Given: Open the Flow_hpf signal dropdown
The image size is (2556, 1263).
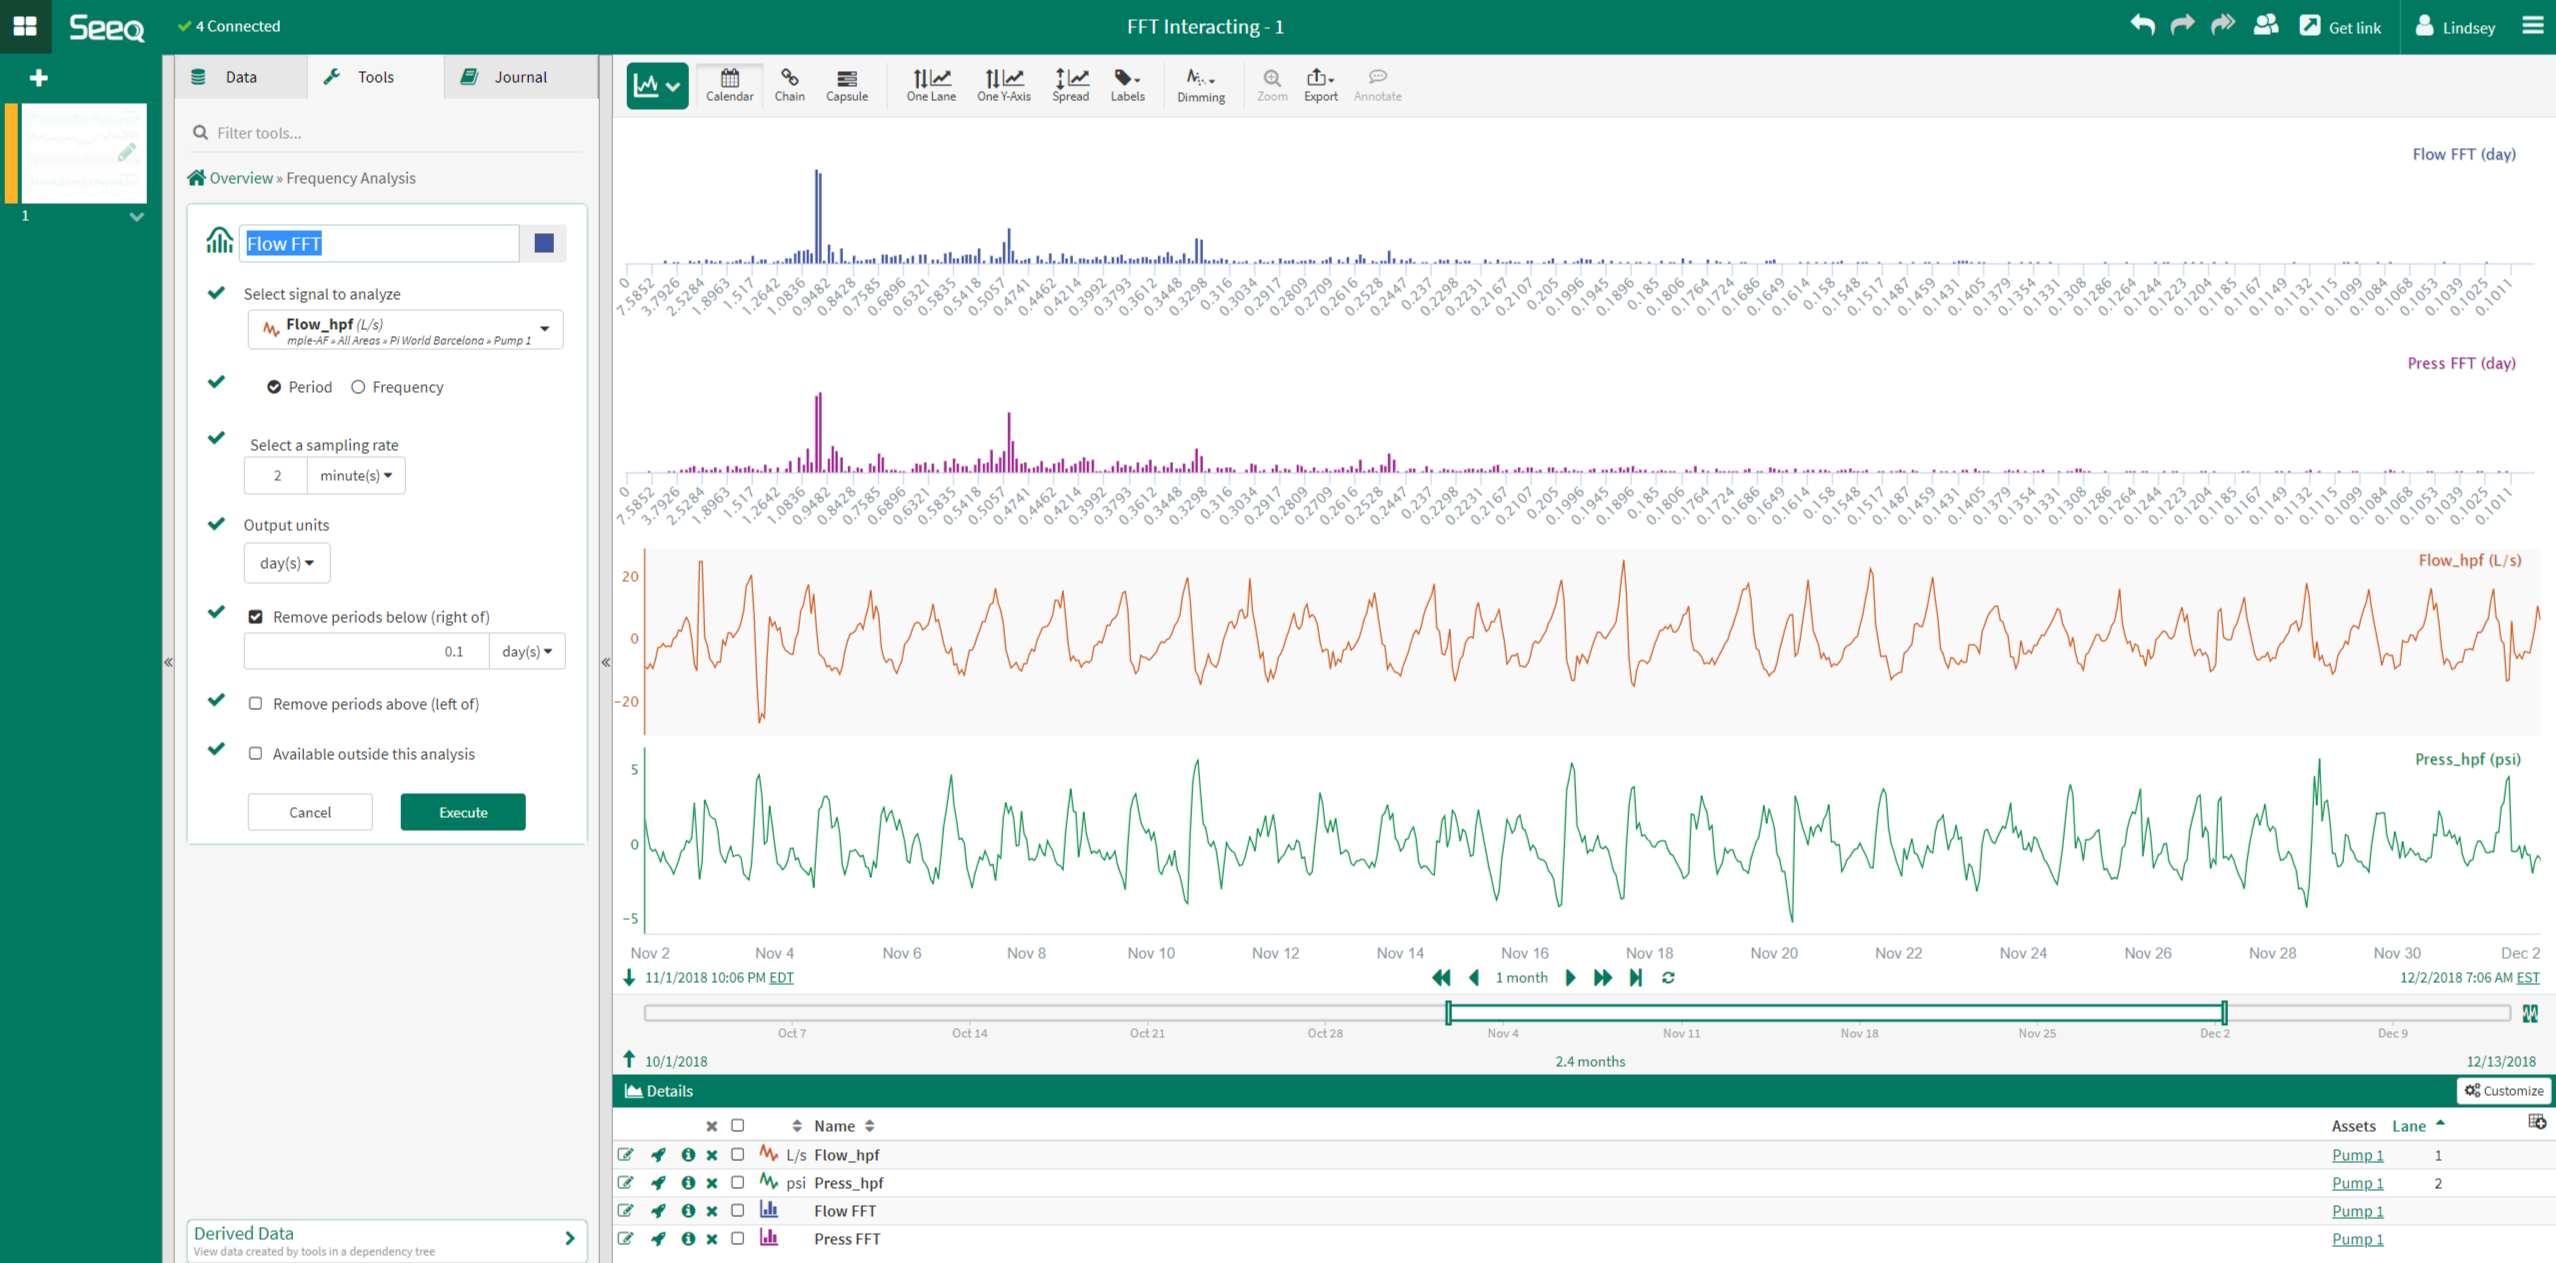Looking at the screenshot, I should tap(405, 330).
